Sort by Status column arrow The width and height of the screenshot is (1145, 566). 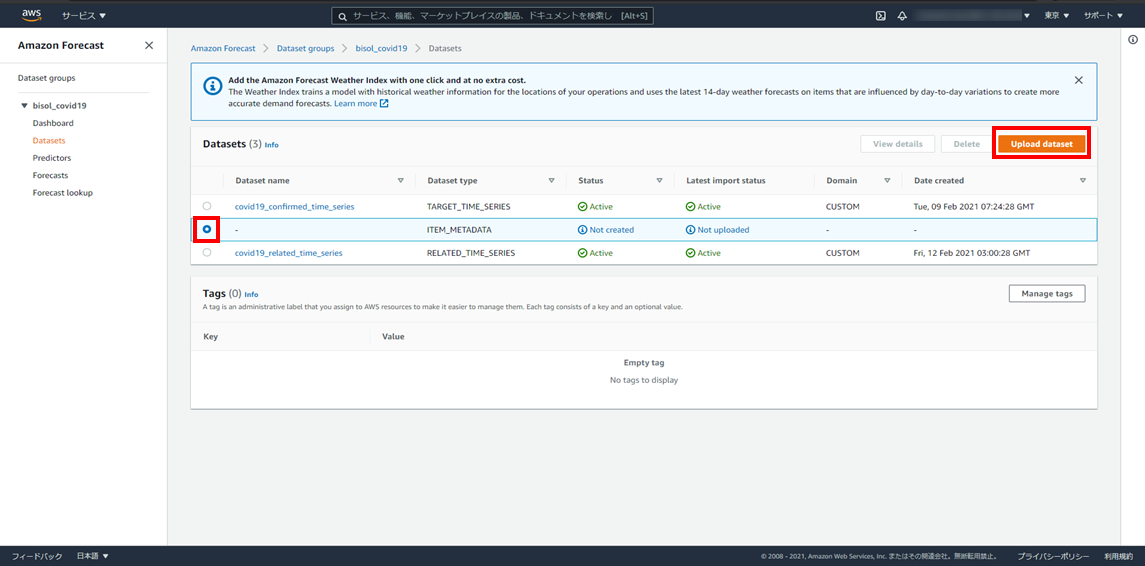(x=659, y=181)
